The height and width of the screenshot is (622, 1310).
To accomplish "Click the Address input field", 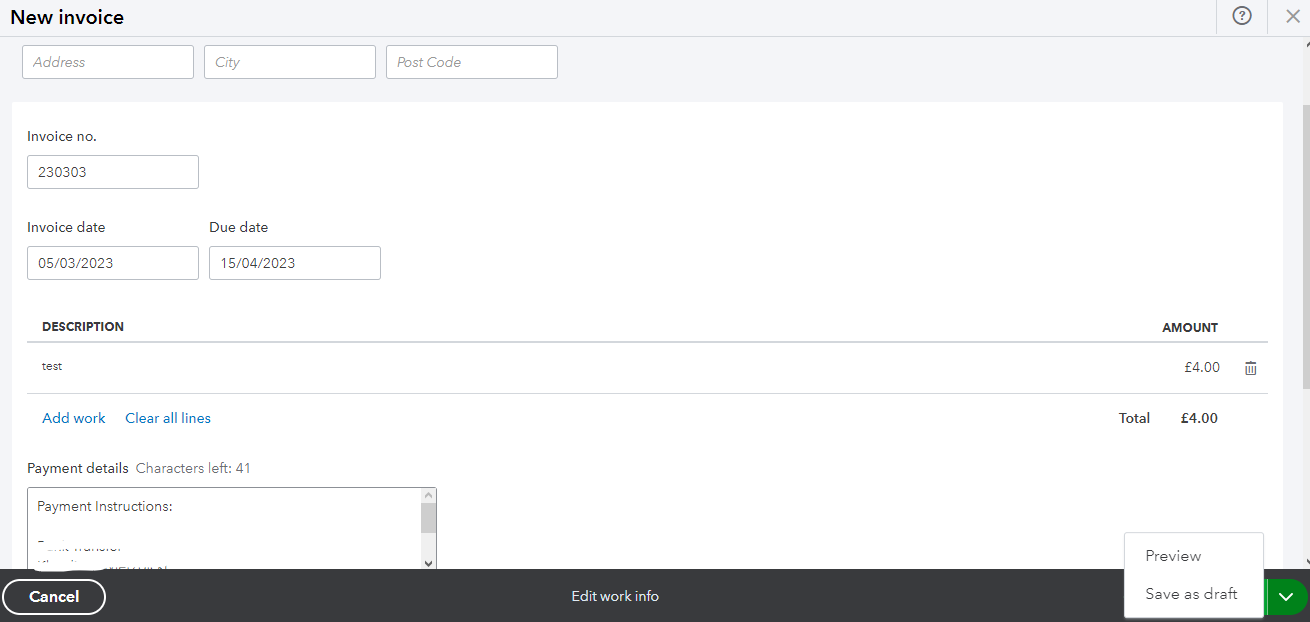I will [107, 61].
